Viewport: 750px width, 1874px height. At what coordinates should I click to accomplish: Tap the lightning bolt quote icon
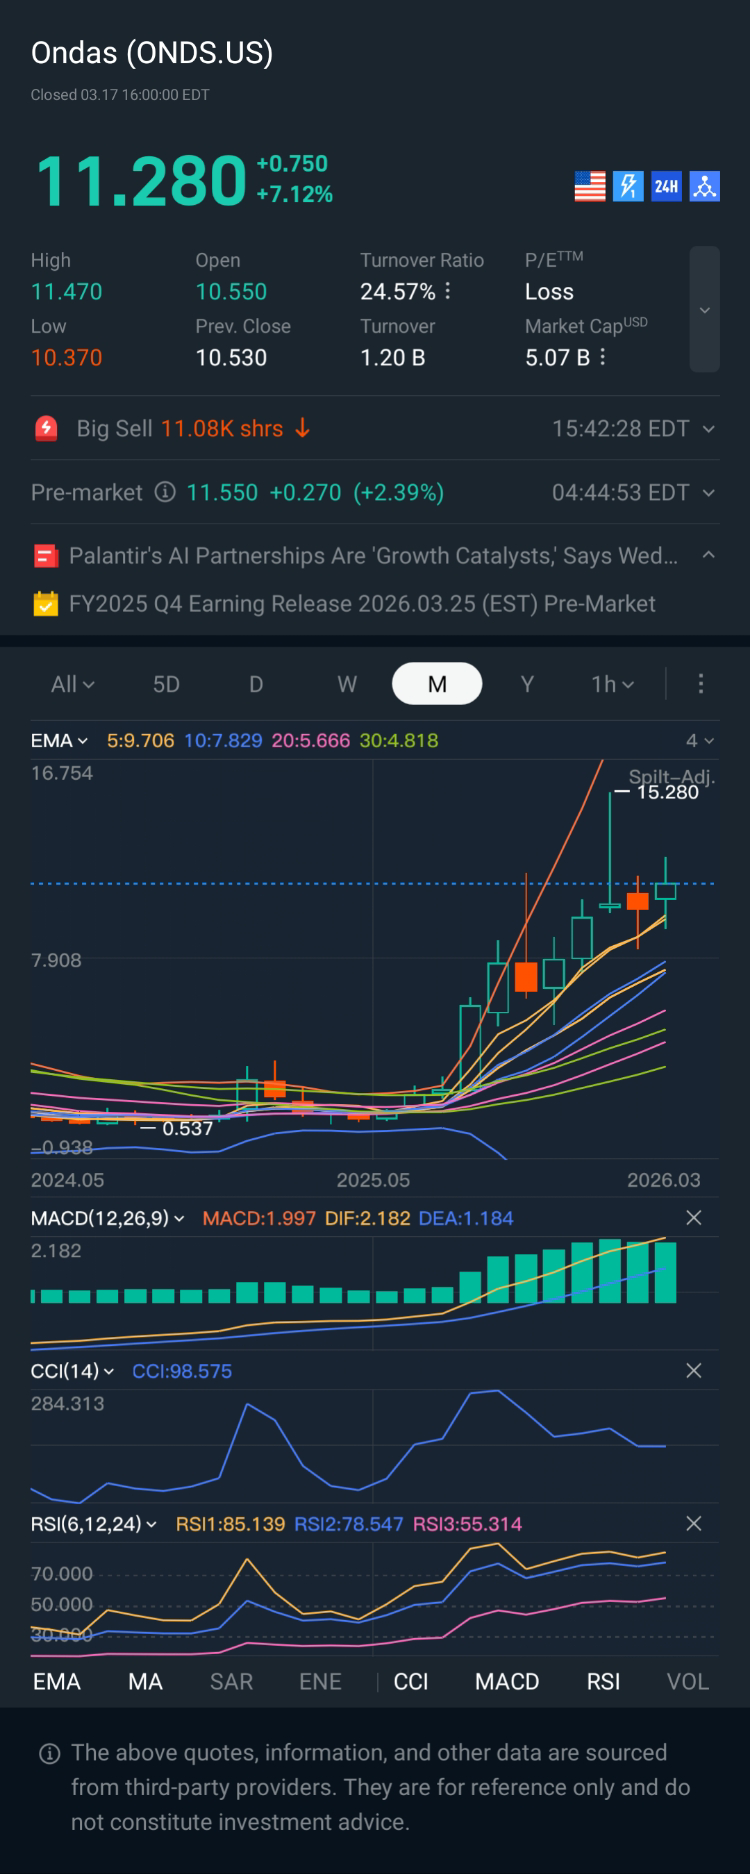pyautogui.click(x=628, y=186)
